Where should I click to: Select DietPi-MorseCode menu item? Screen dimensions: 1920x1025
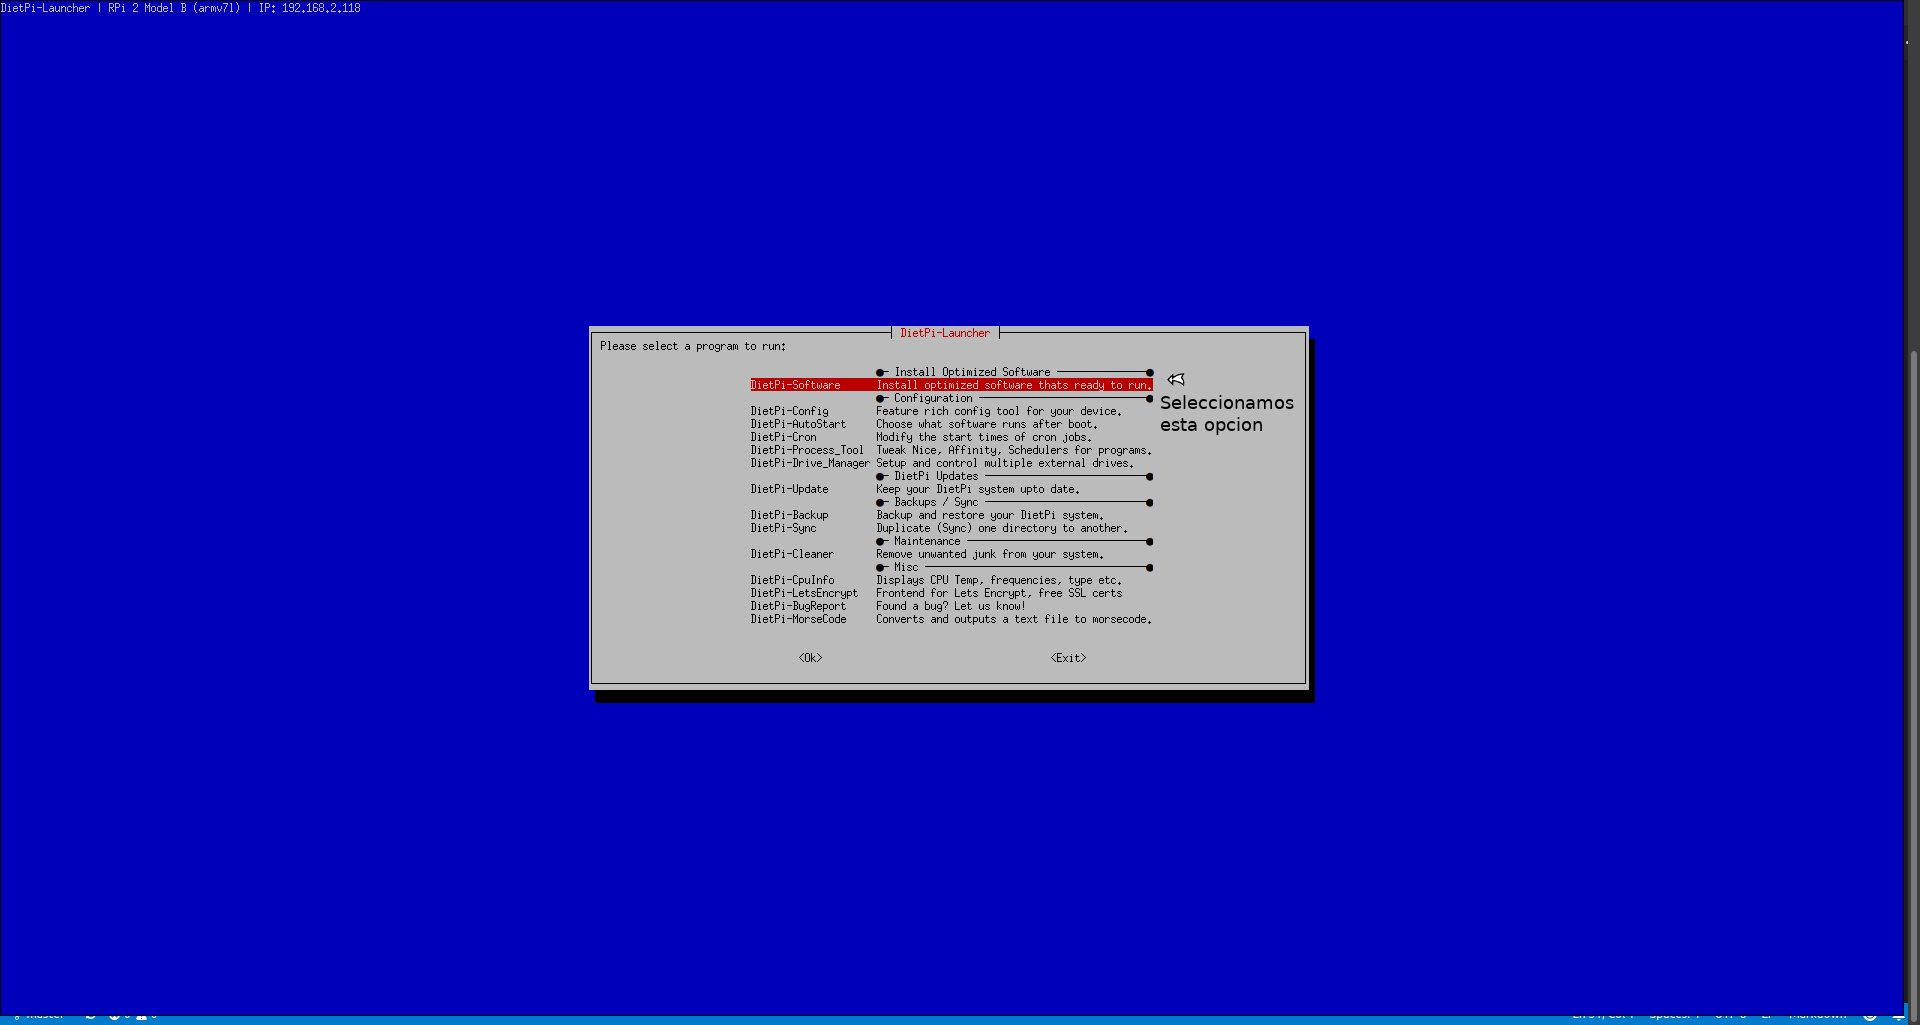pyautogui.click(x=798, y=619)
